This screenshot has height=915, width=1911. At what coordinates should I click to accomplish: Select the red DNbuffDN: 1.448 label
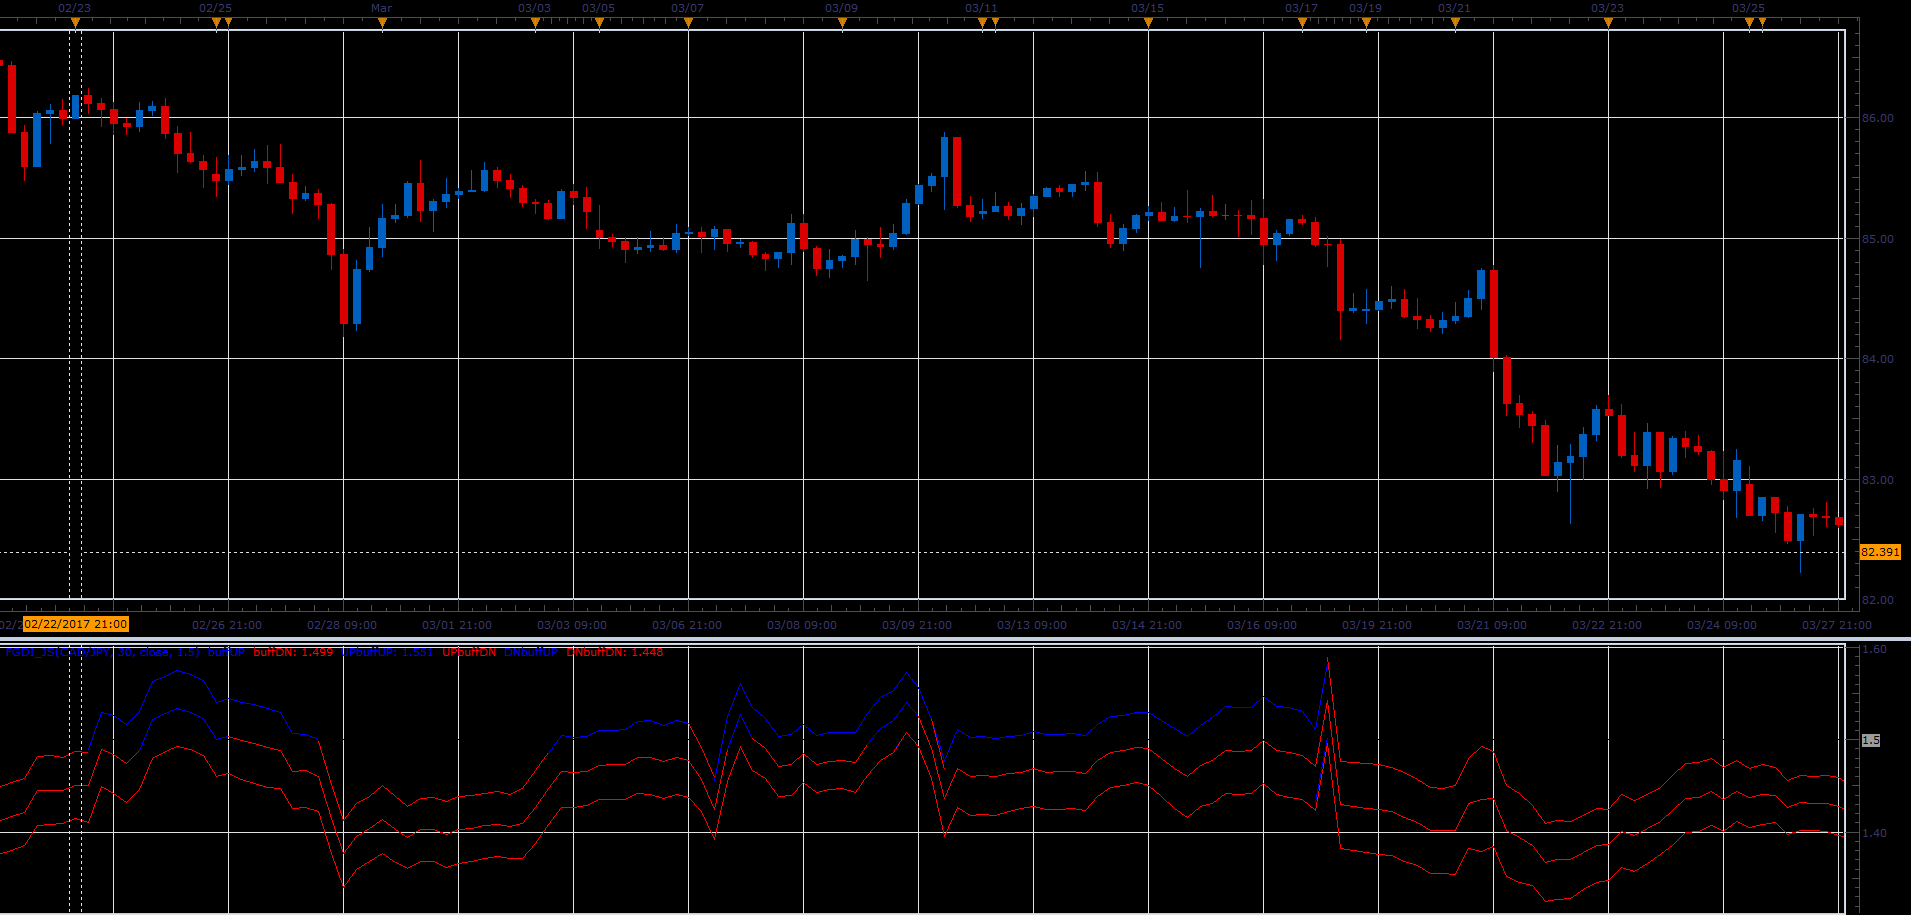click(x=615, y=652)
